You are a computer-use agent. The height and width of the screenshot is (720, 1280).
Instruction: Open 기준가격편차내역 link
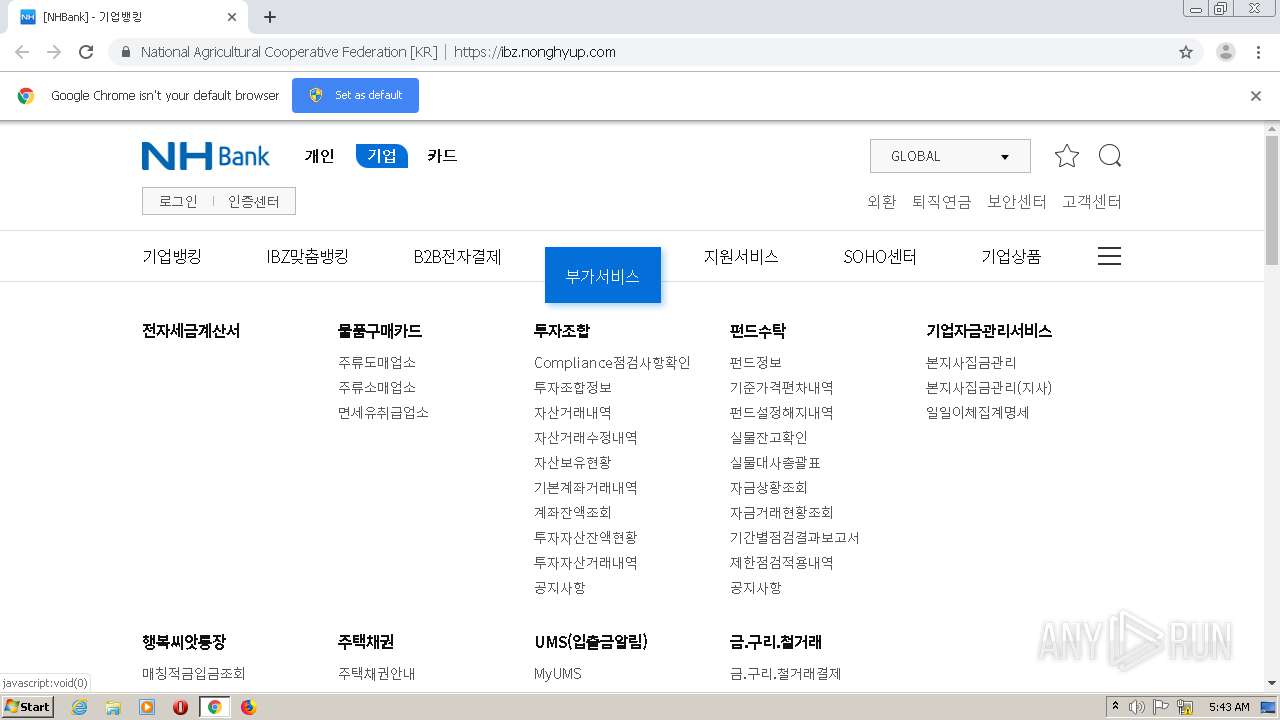click(x=782, y=387)
